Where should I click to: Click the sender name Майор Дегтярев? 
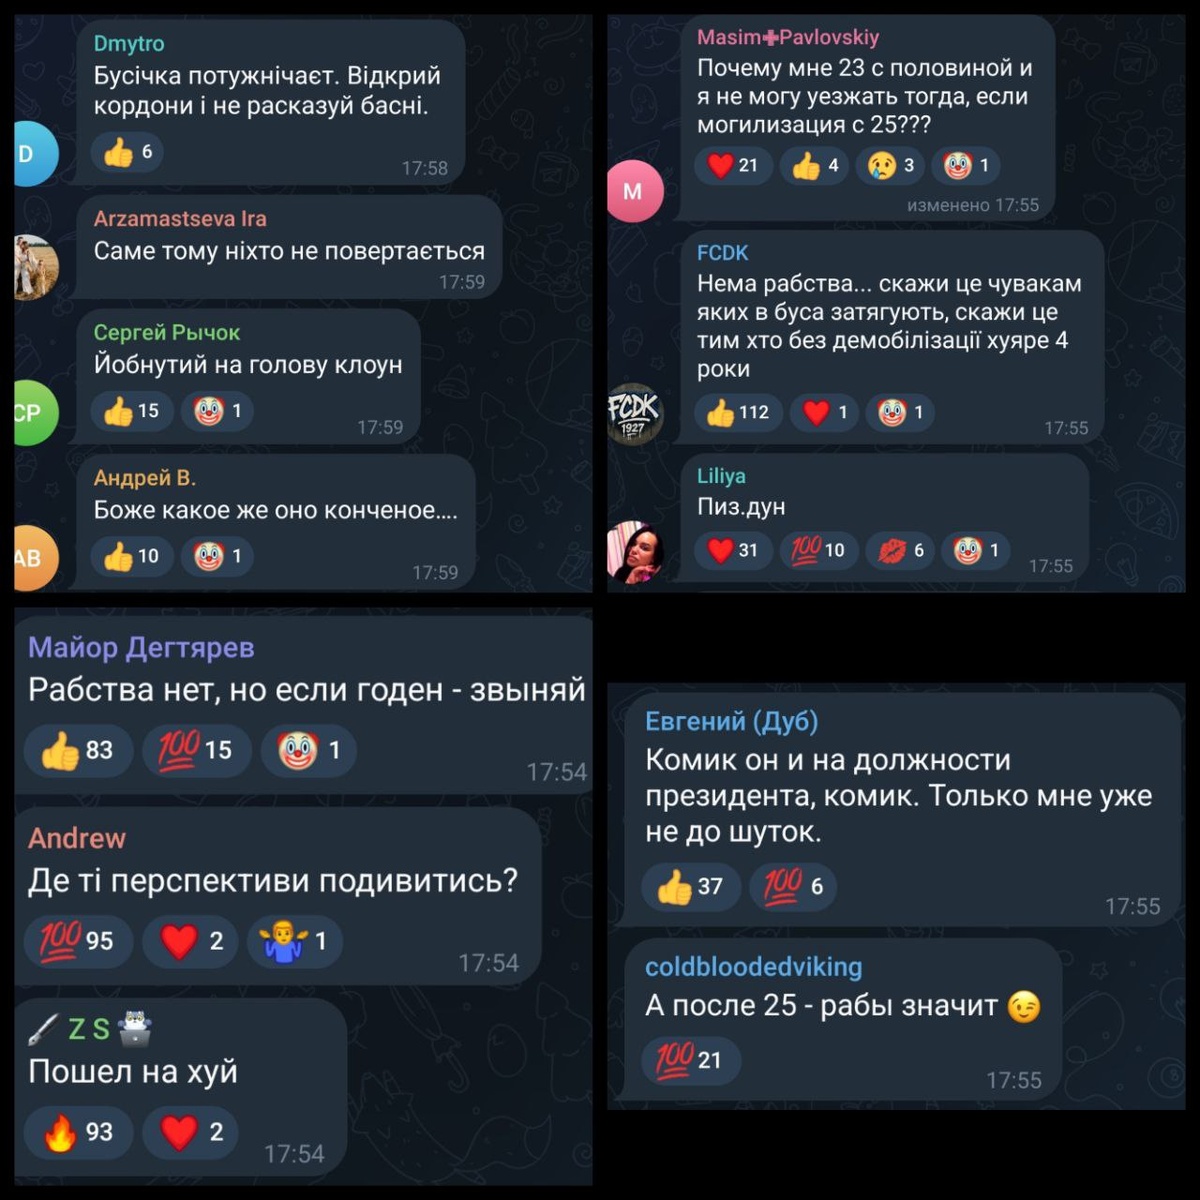pyautogui.click(x=141, y=648)
